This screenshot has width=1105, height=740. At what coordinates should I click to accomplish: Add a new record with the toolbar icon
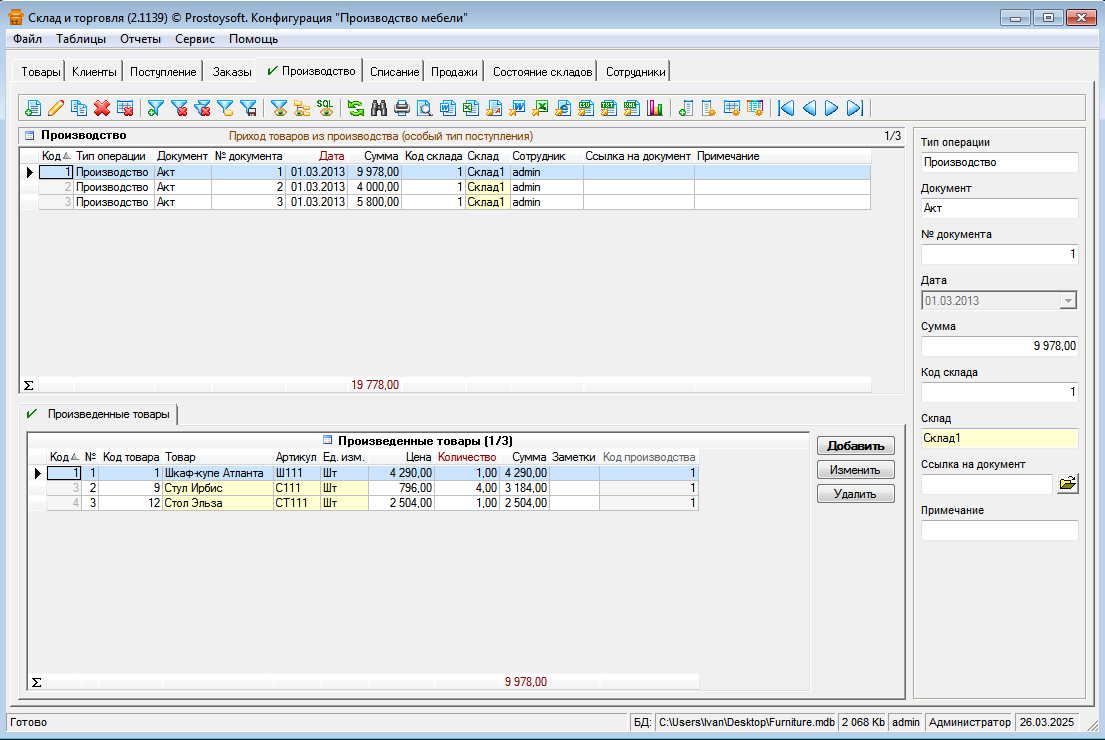click(x=32, y=108)
